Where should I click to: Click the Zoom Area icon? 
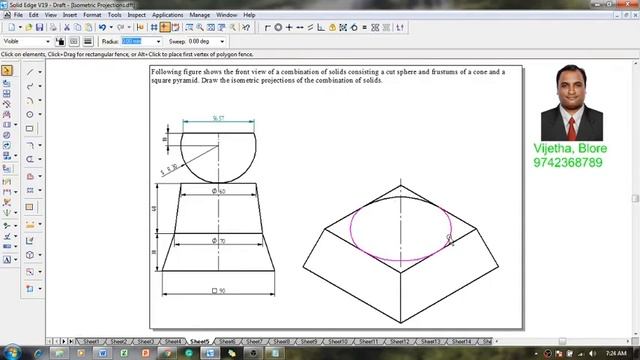(189, 27)
